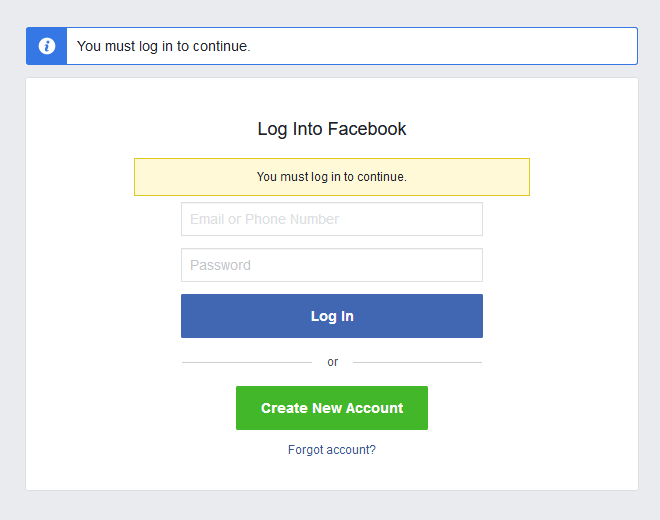660x520 pixels.
Task: Click the yellow must log in notice
Action: [332, 177]
